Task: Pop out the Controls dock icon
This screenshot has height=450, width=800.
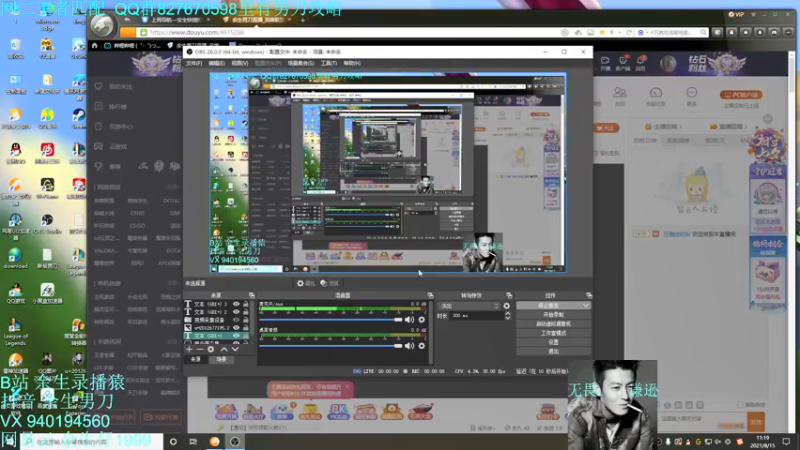Action: click(x=589, y=295)
